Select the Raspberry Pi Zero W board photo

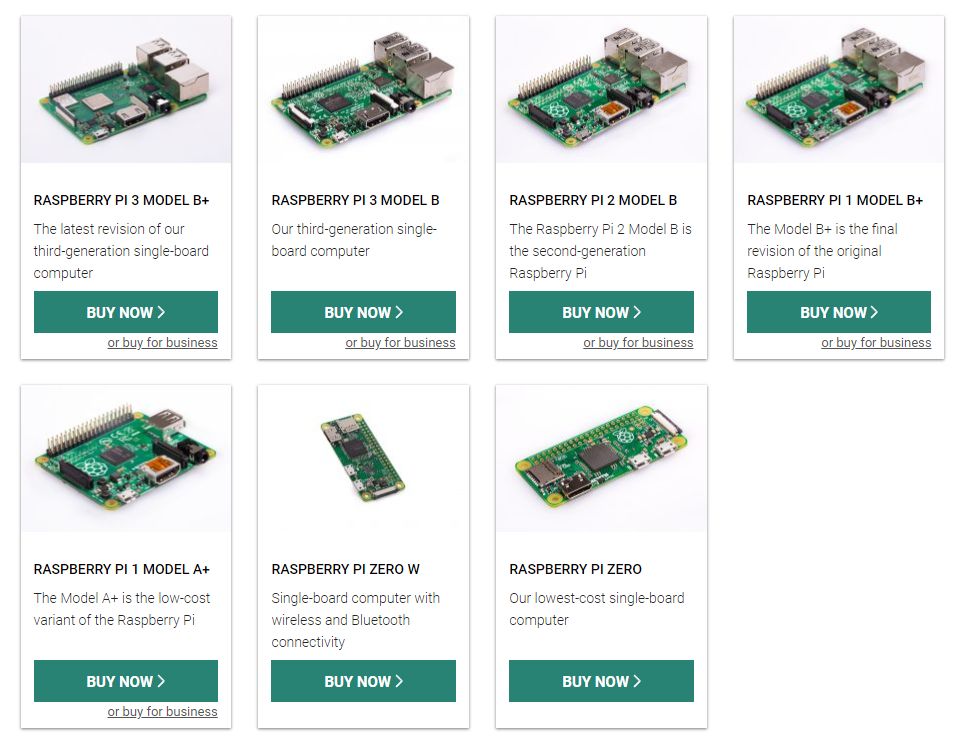(x=363, y=458)
